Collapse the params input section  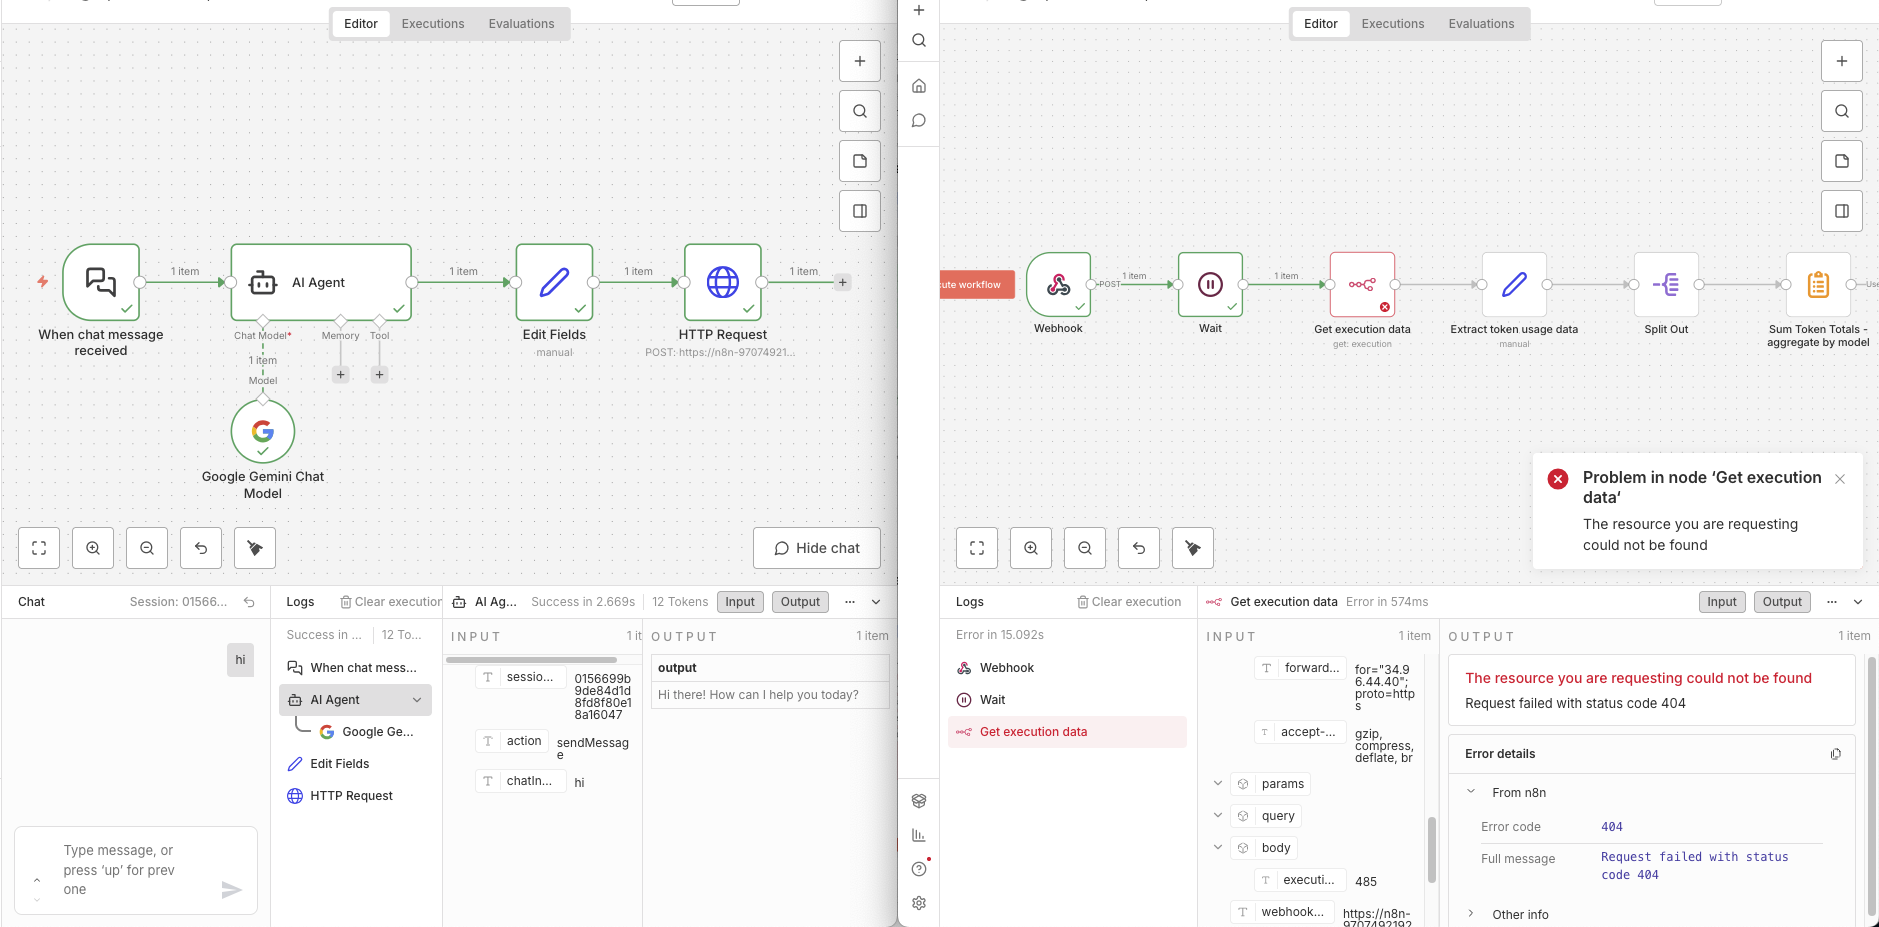click(x=1217, y=784)
